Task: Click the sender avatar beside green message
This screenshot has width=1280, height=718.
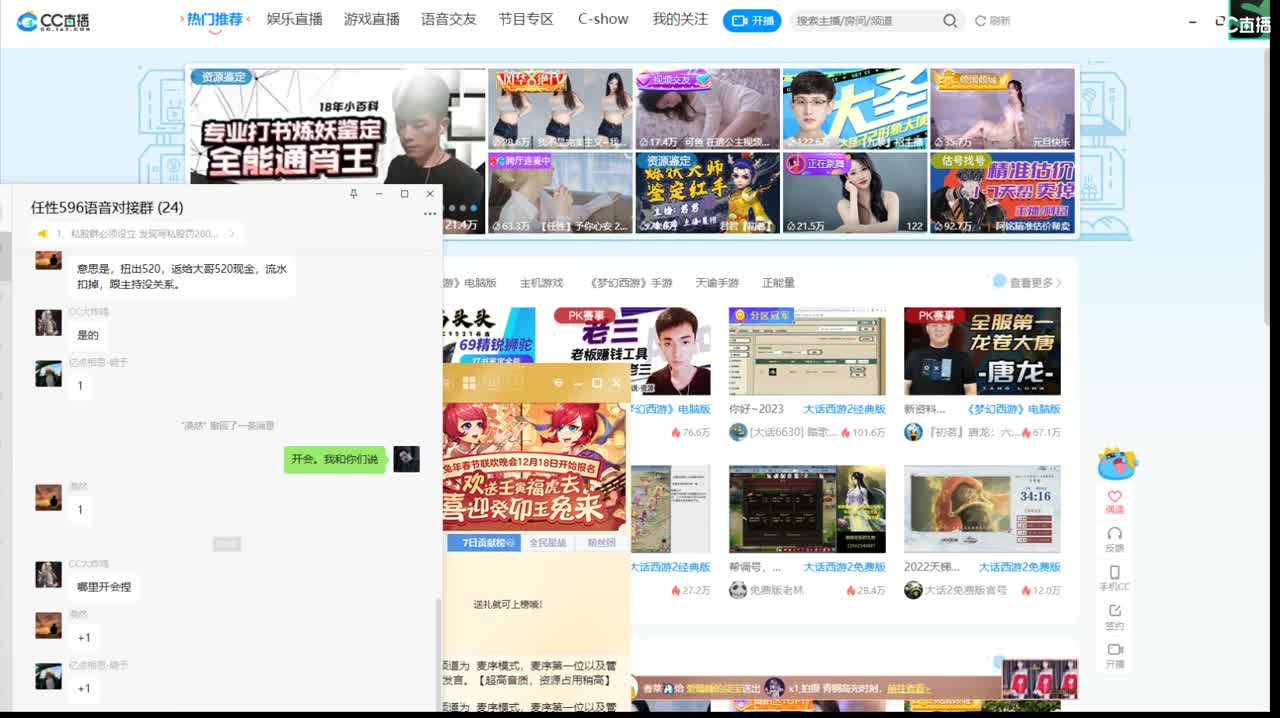Action: [406, 459]
